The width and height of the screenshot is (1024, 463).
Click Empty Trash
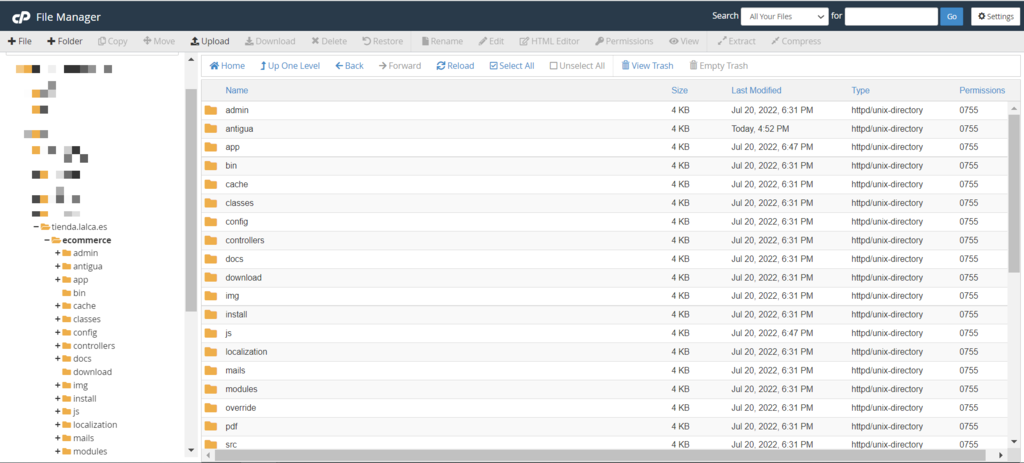(718, 66)
